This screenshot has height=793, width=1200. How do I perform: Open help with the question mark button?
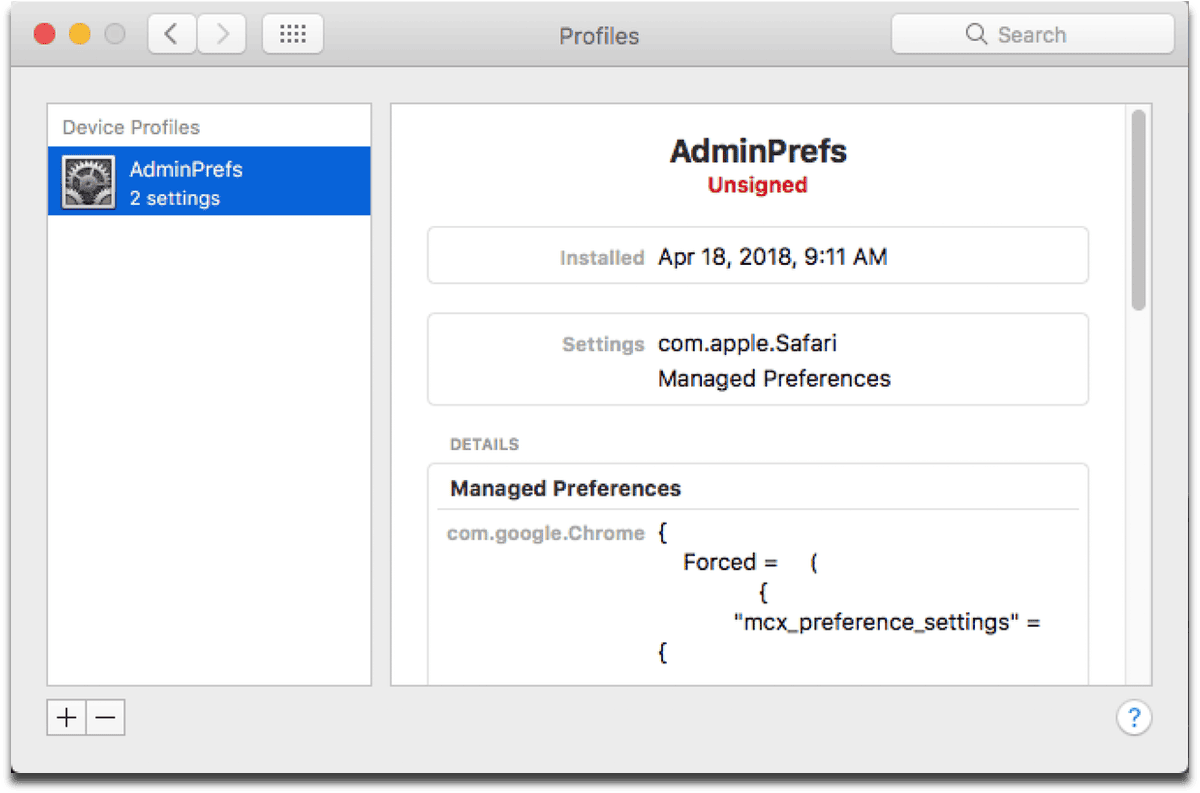[1134, 717]
